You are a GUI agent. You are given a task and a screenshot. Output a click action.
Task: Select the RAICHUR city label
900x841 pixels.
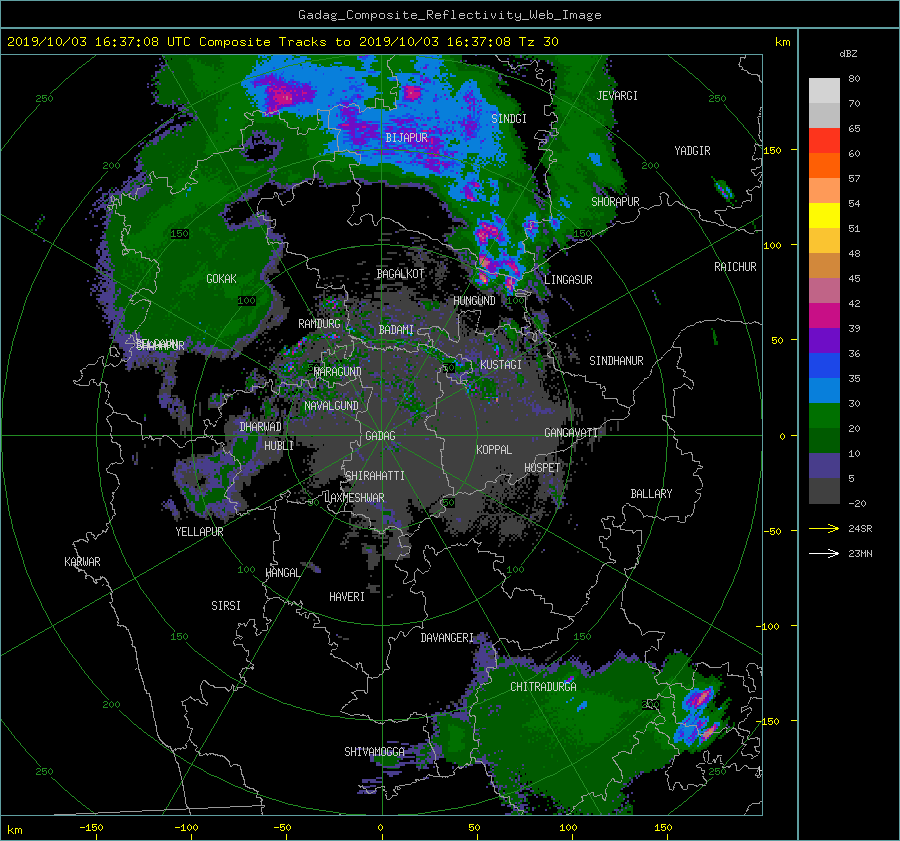[735, 267]
